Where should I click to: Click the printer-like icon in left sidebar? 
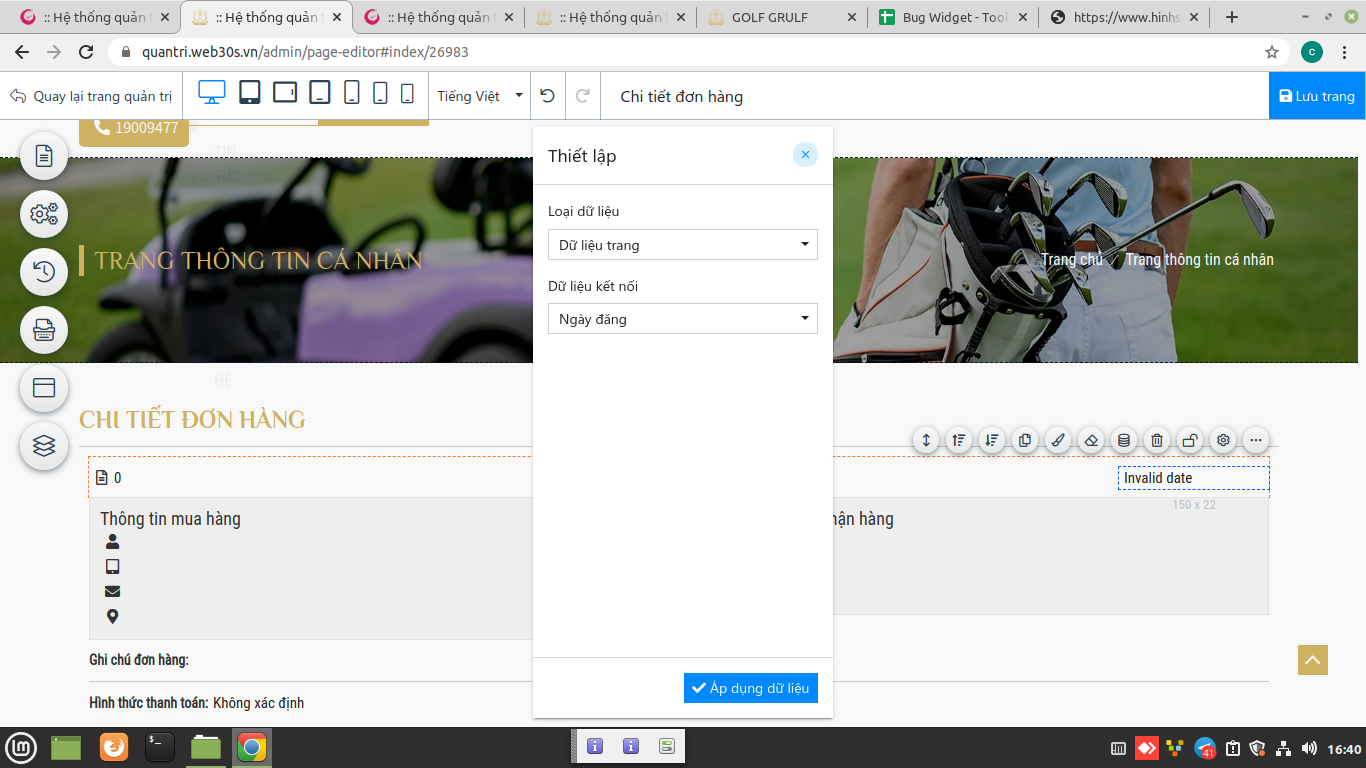coord(44,330)
